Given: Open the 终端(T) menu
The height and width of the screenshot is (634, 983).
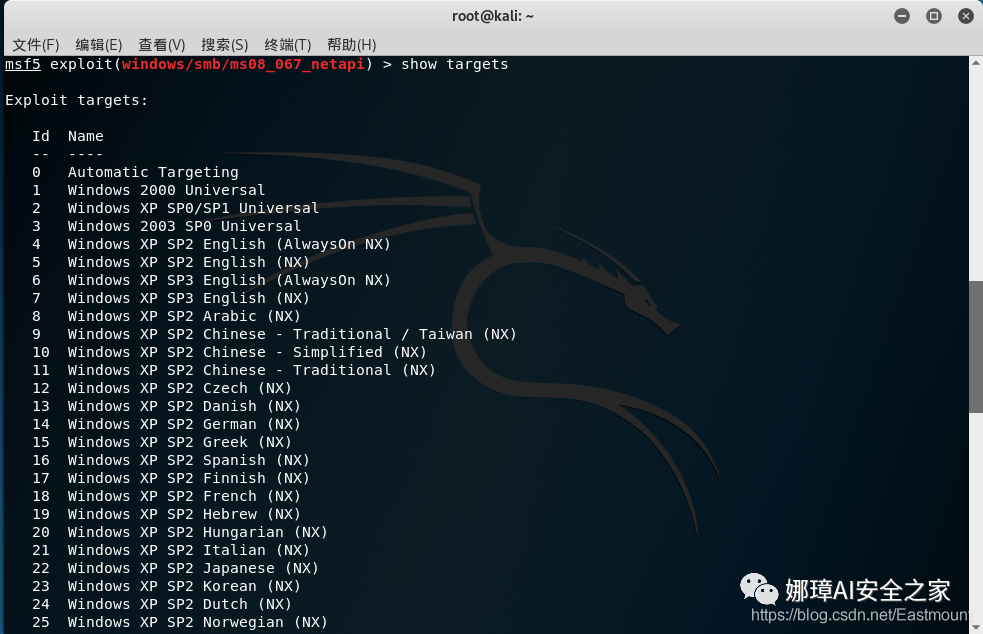Looking at the screenshot, I should pos(288,45).
